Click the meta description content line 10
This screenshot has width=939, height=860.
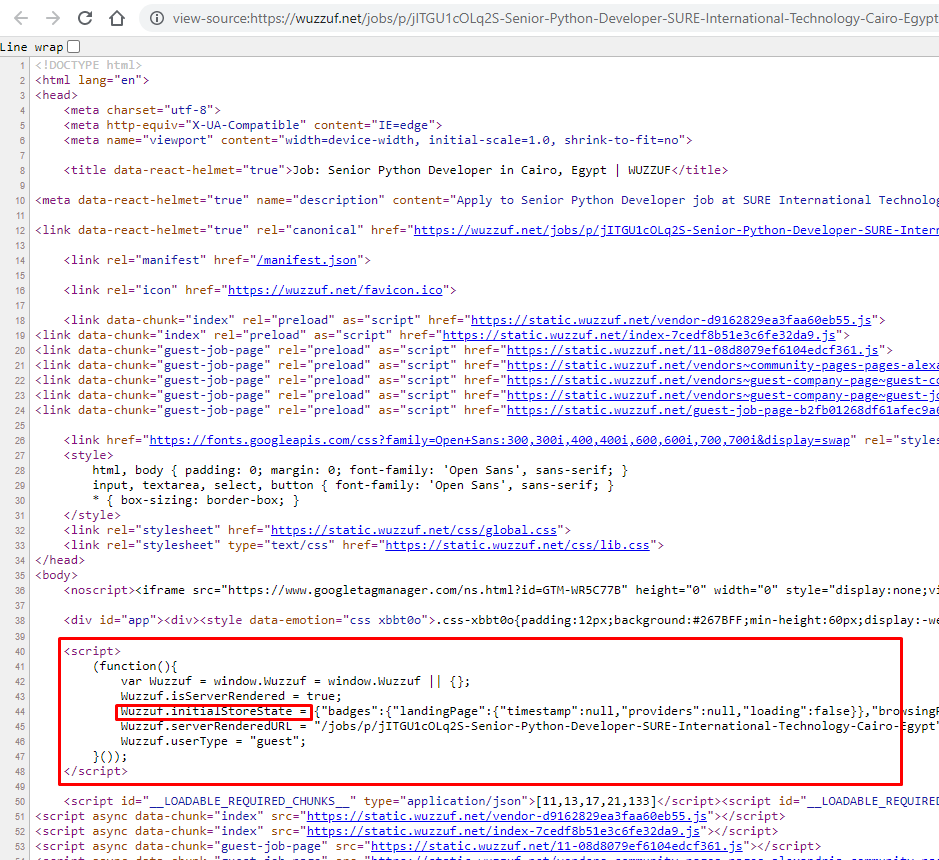pyautogui.click(x=487, y=200)
